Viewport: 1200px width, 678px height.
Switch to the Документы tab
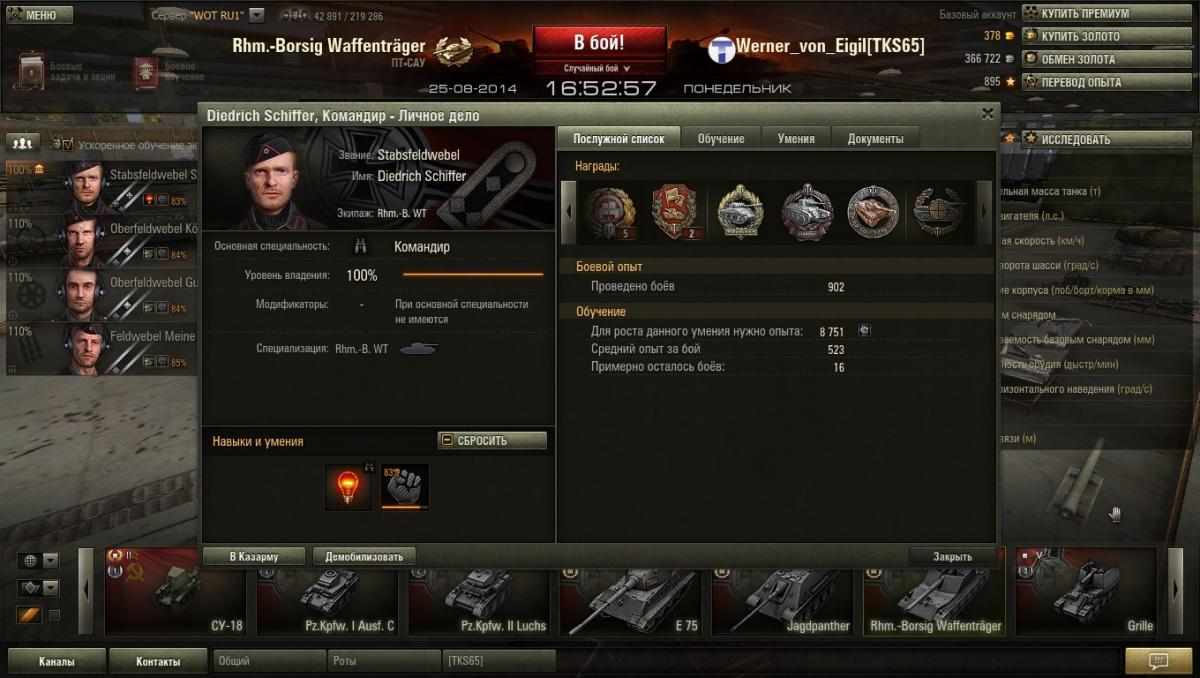(x=875, y=138)
